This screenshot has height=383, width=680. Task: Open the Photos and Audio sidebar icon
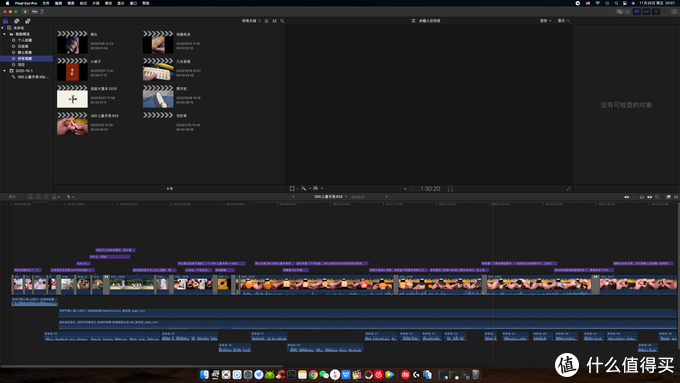pyautogui.click(x=16, y=21)
